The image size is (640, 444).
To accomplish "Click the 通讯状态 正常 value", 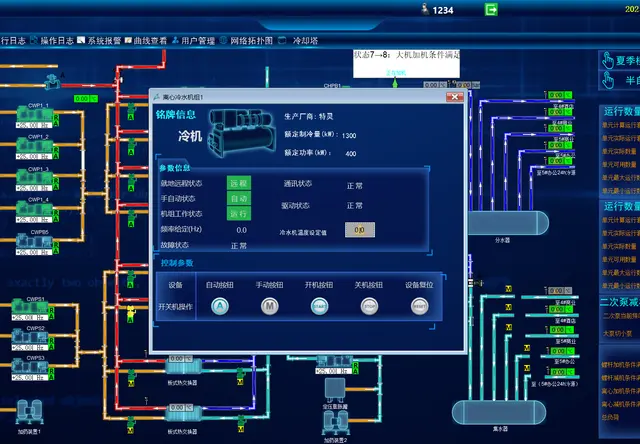I will [x=355, y=186].
